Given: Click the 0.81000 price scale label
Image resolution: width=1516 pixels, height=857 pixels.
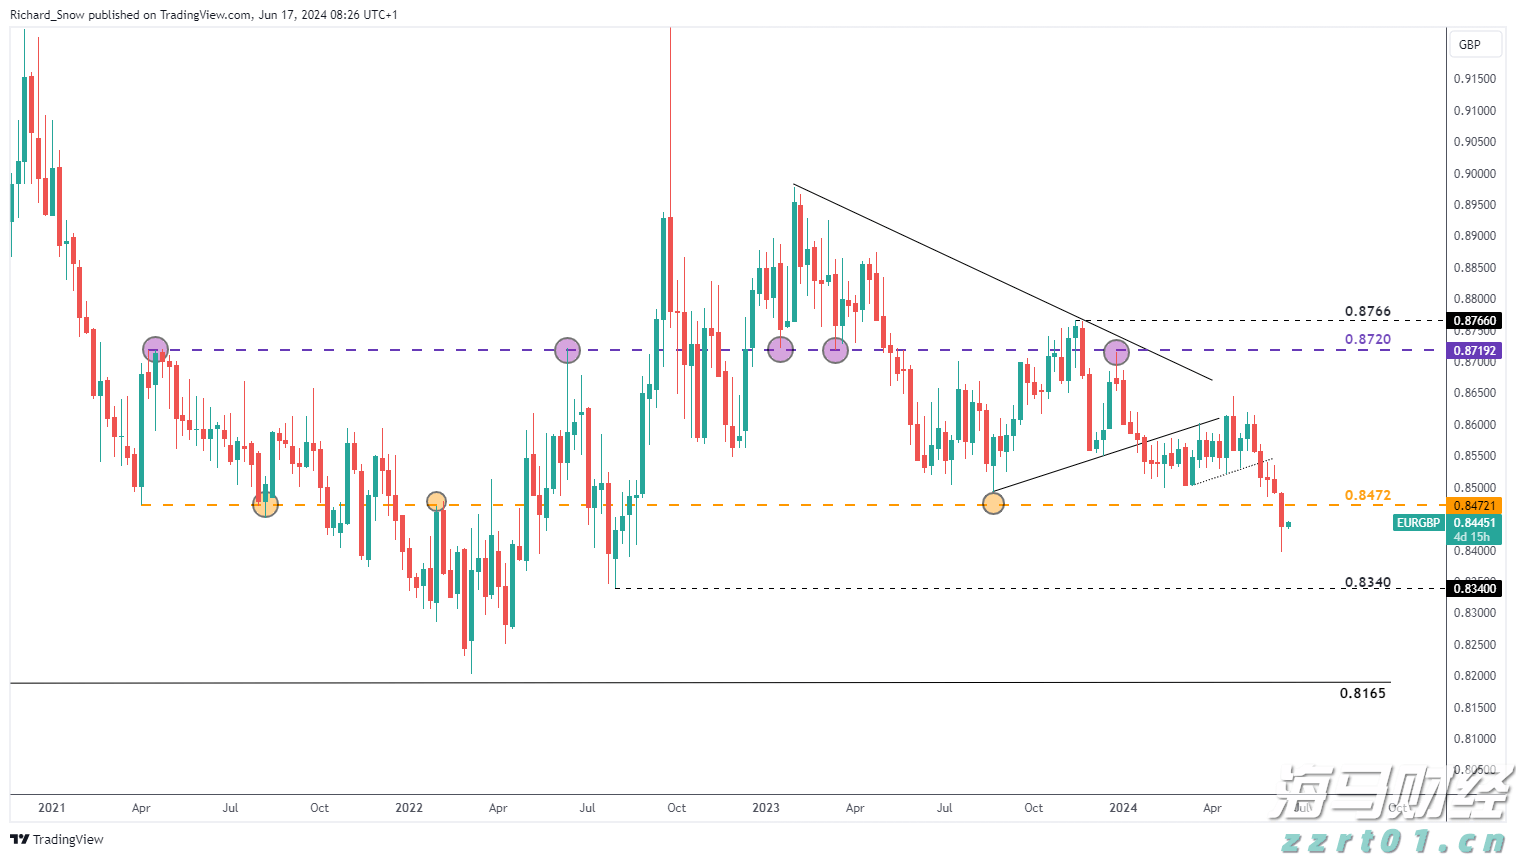Looking at the screenshot, I should (x=1475, y=739).
